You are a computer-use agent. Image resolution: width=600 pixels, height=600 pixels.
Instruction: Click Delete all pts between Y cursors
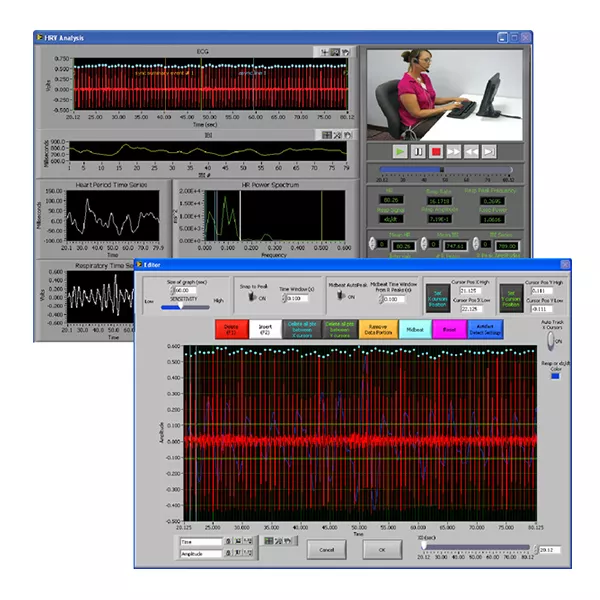(340, 329)
